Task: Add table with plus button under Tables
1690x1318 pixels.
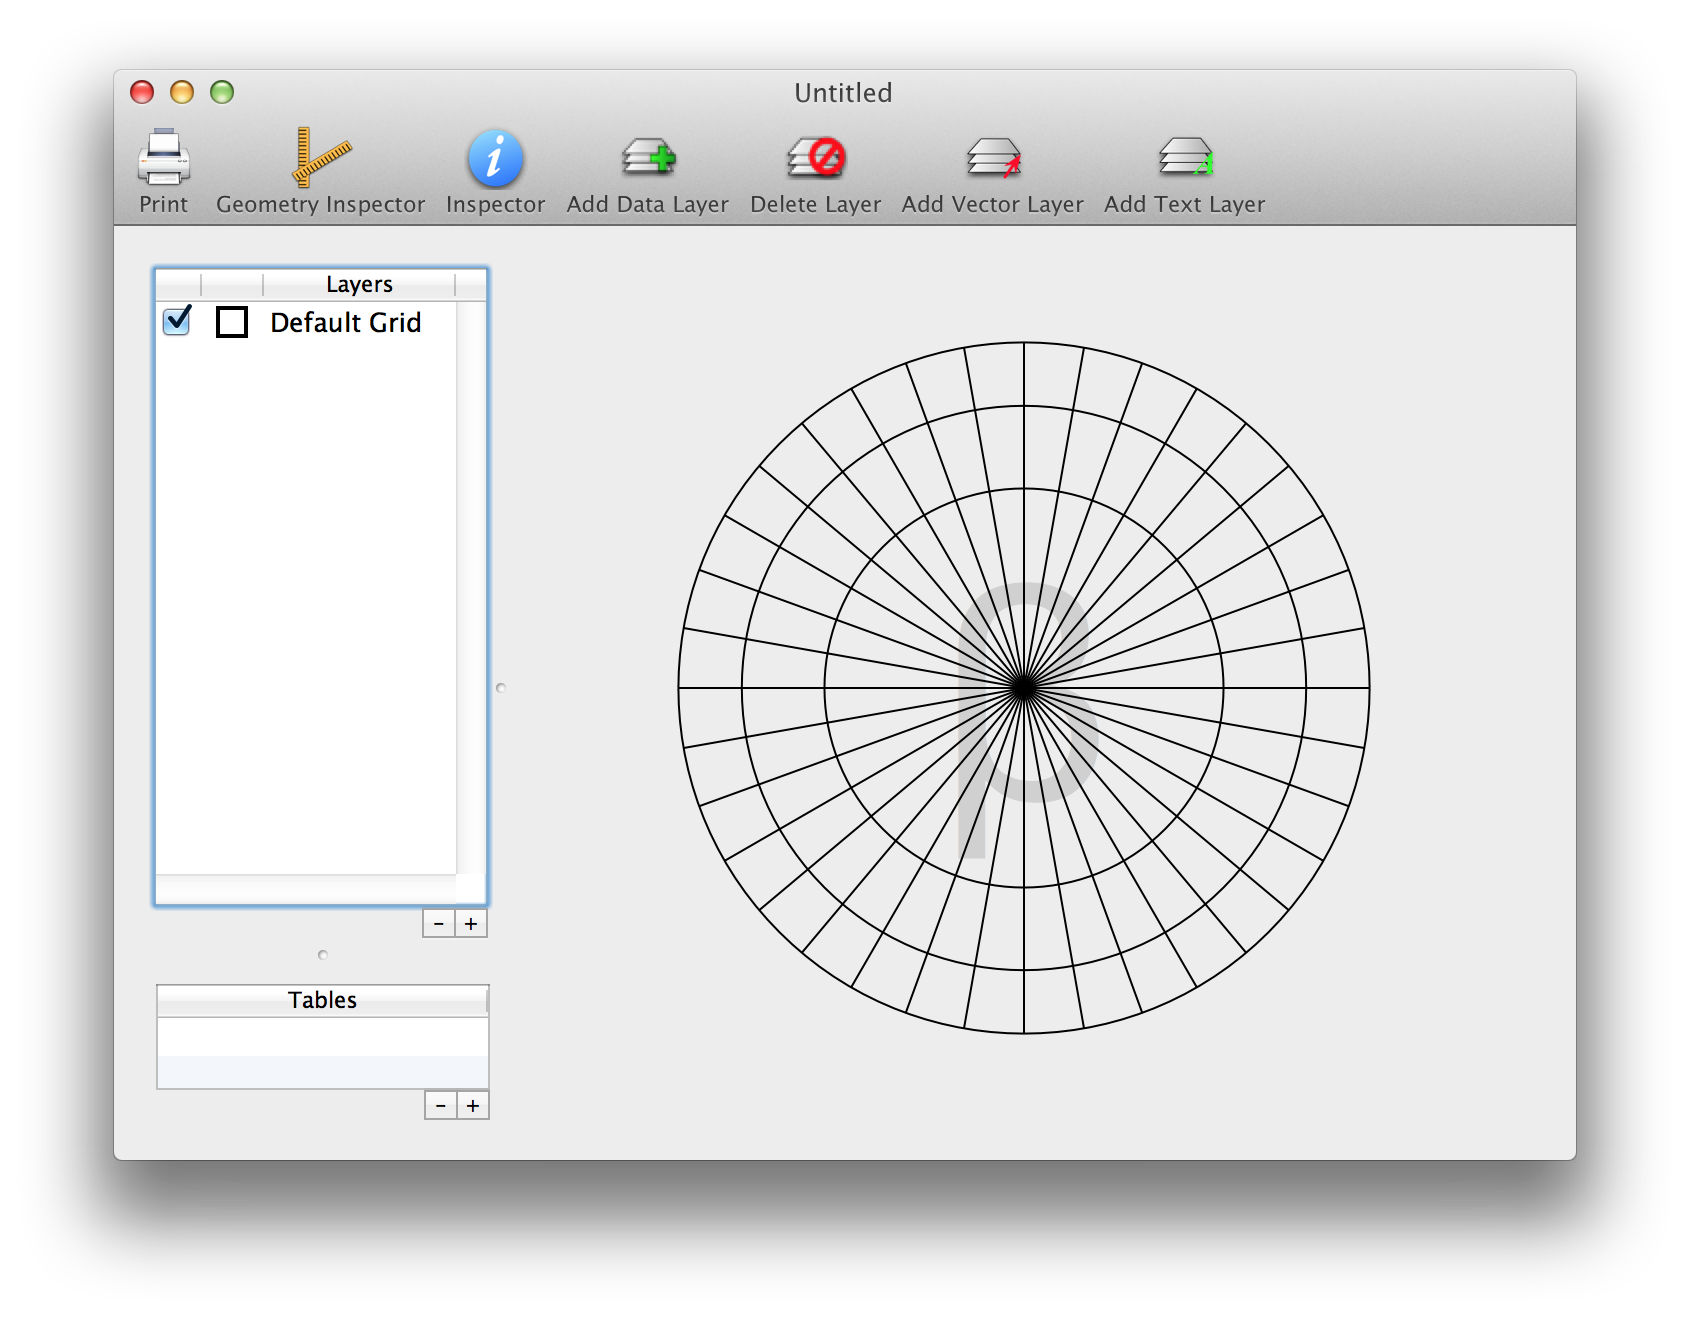Action: point(473,1105)
